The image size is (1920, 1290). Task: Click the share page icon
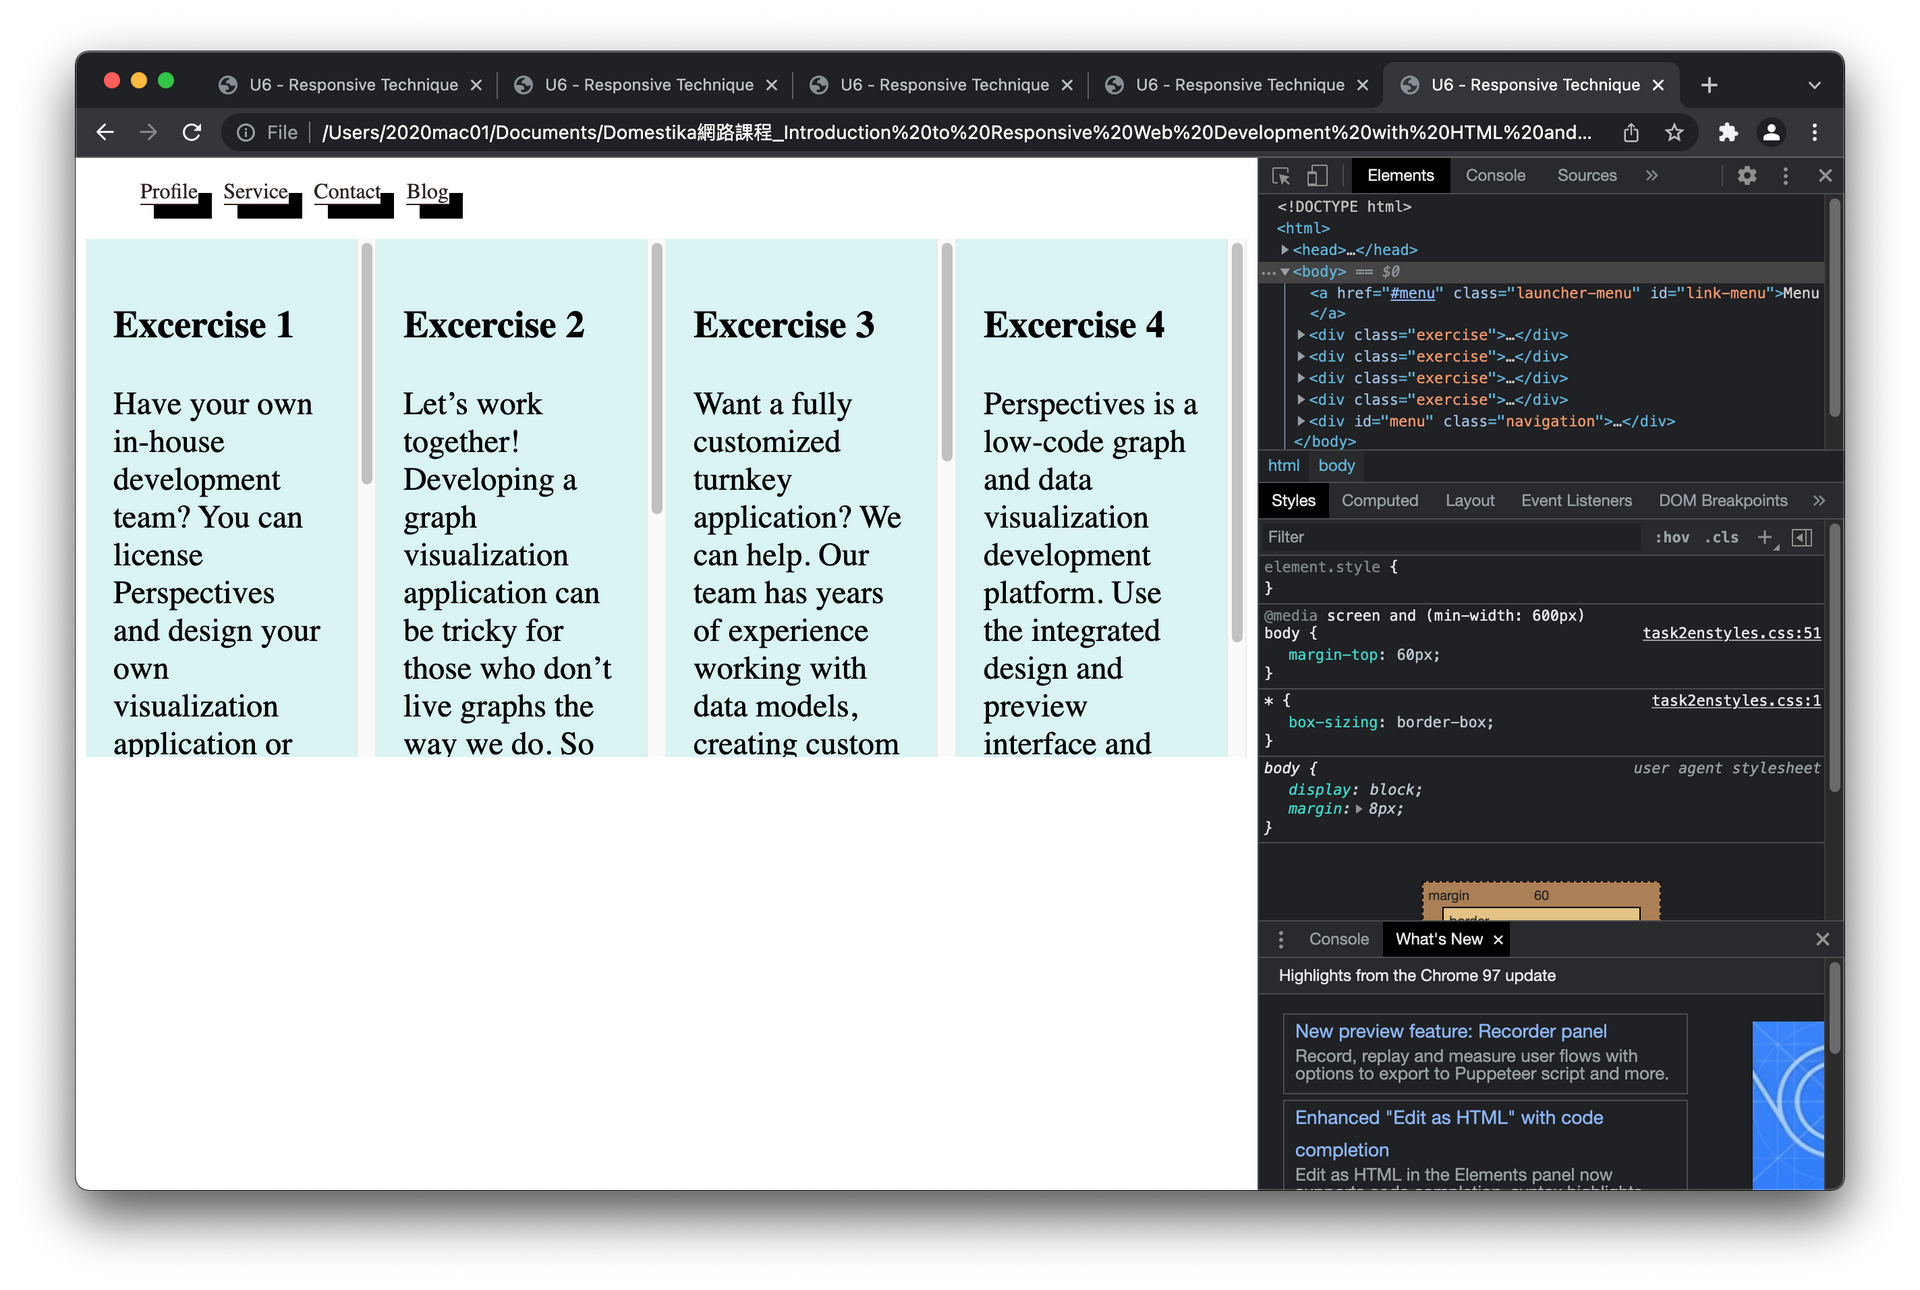1631,132
